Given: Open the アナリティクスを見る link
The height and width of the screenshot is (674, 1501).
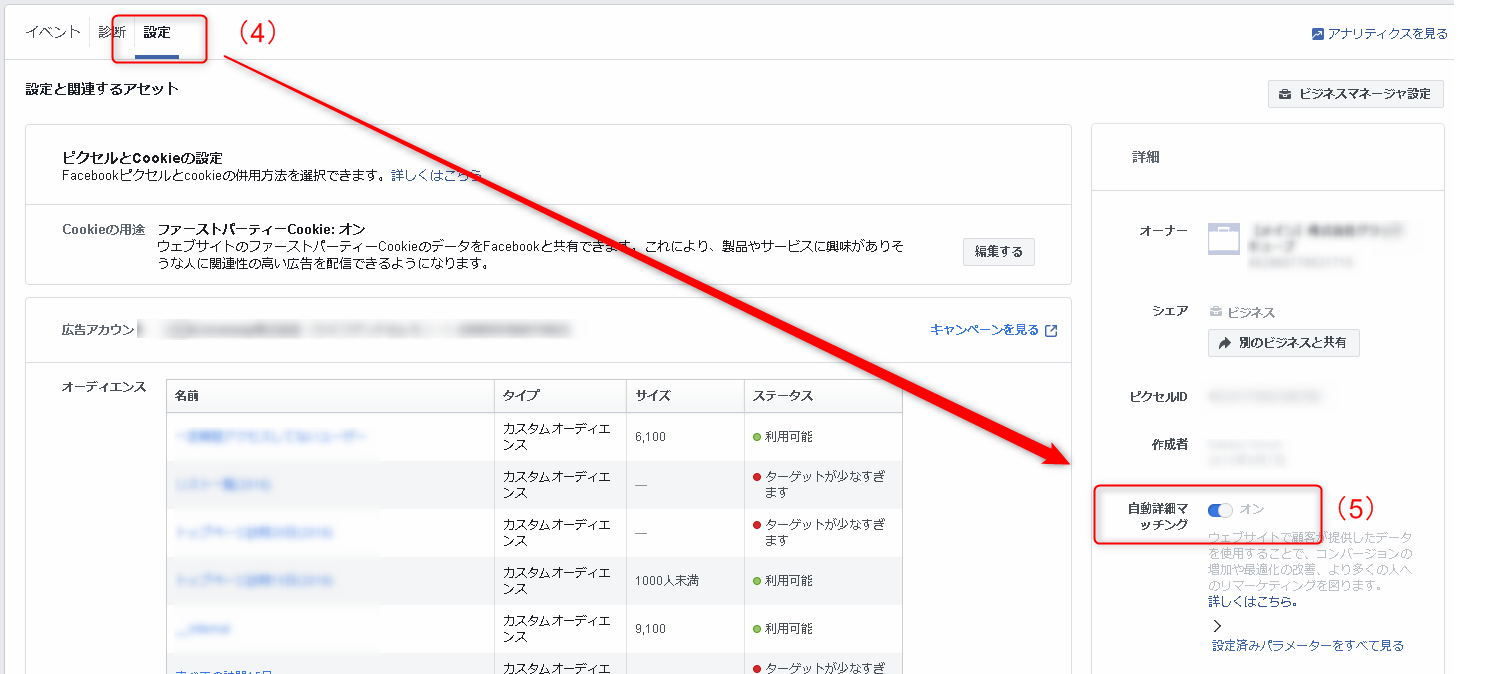Looking at the screenshot, I should click(1387, 34).
